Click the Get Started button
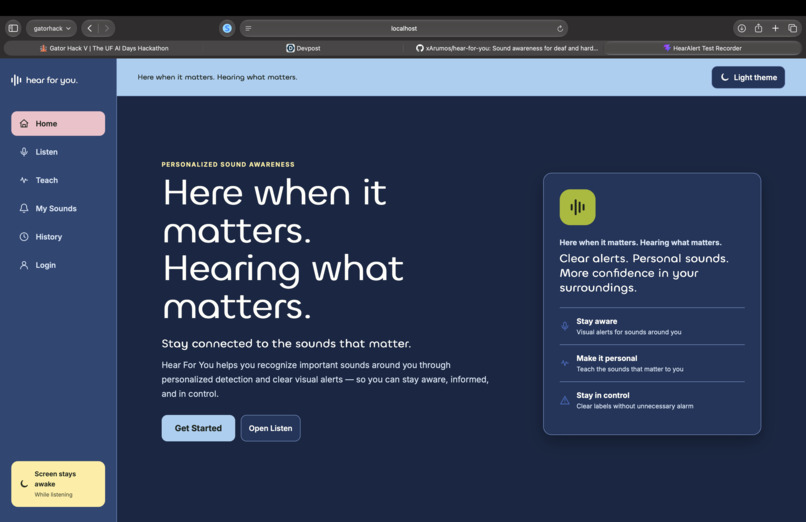This screenshot has height=522, width=806. (x=198, y=428)
